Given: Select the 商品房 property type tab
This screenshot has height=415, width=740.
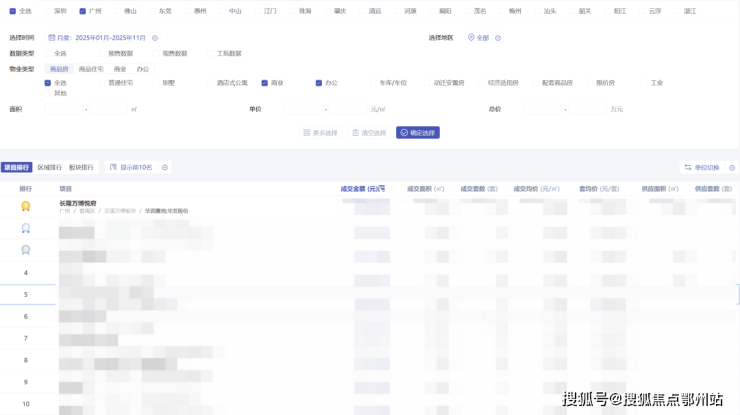Looking at the screenshot, I should (x=59, y=69).
